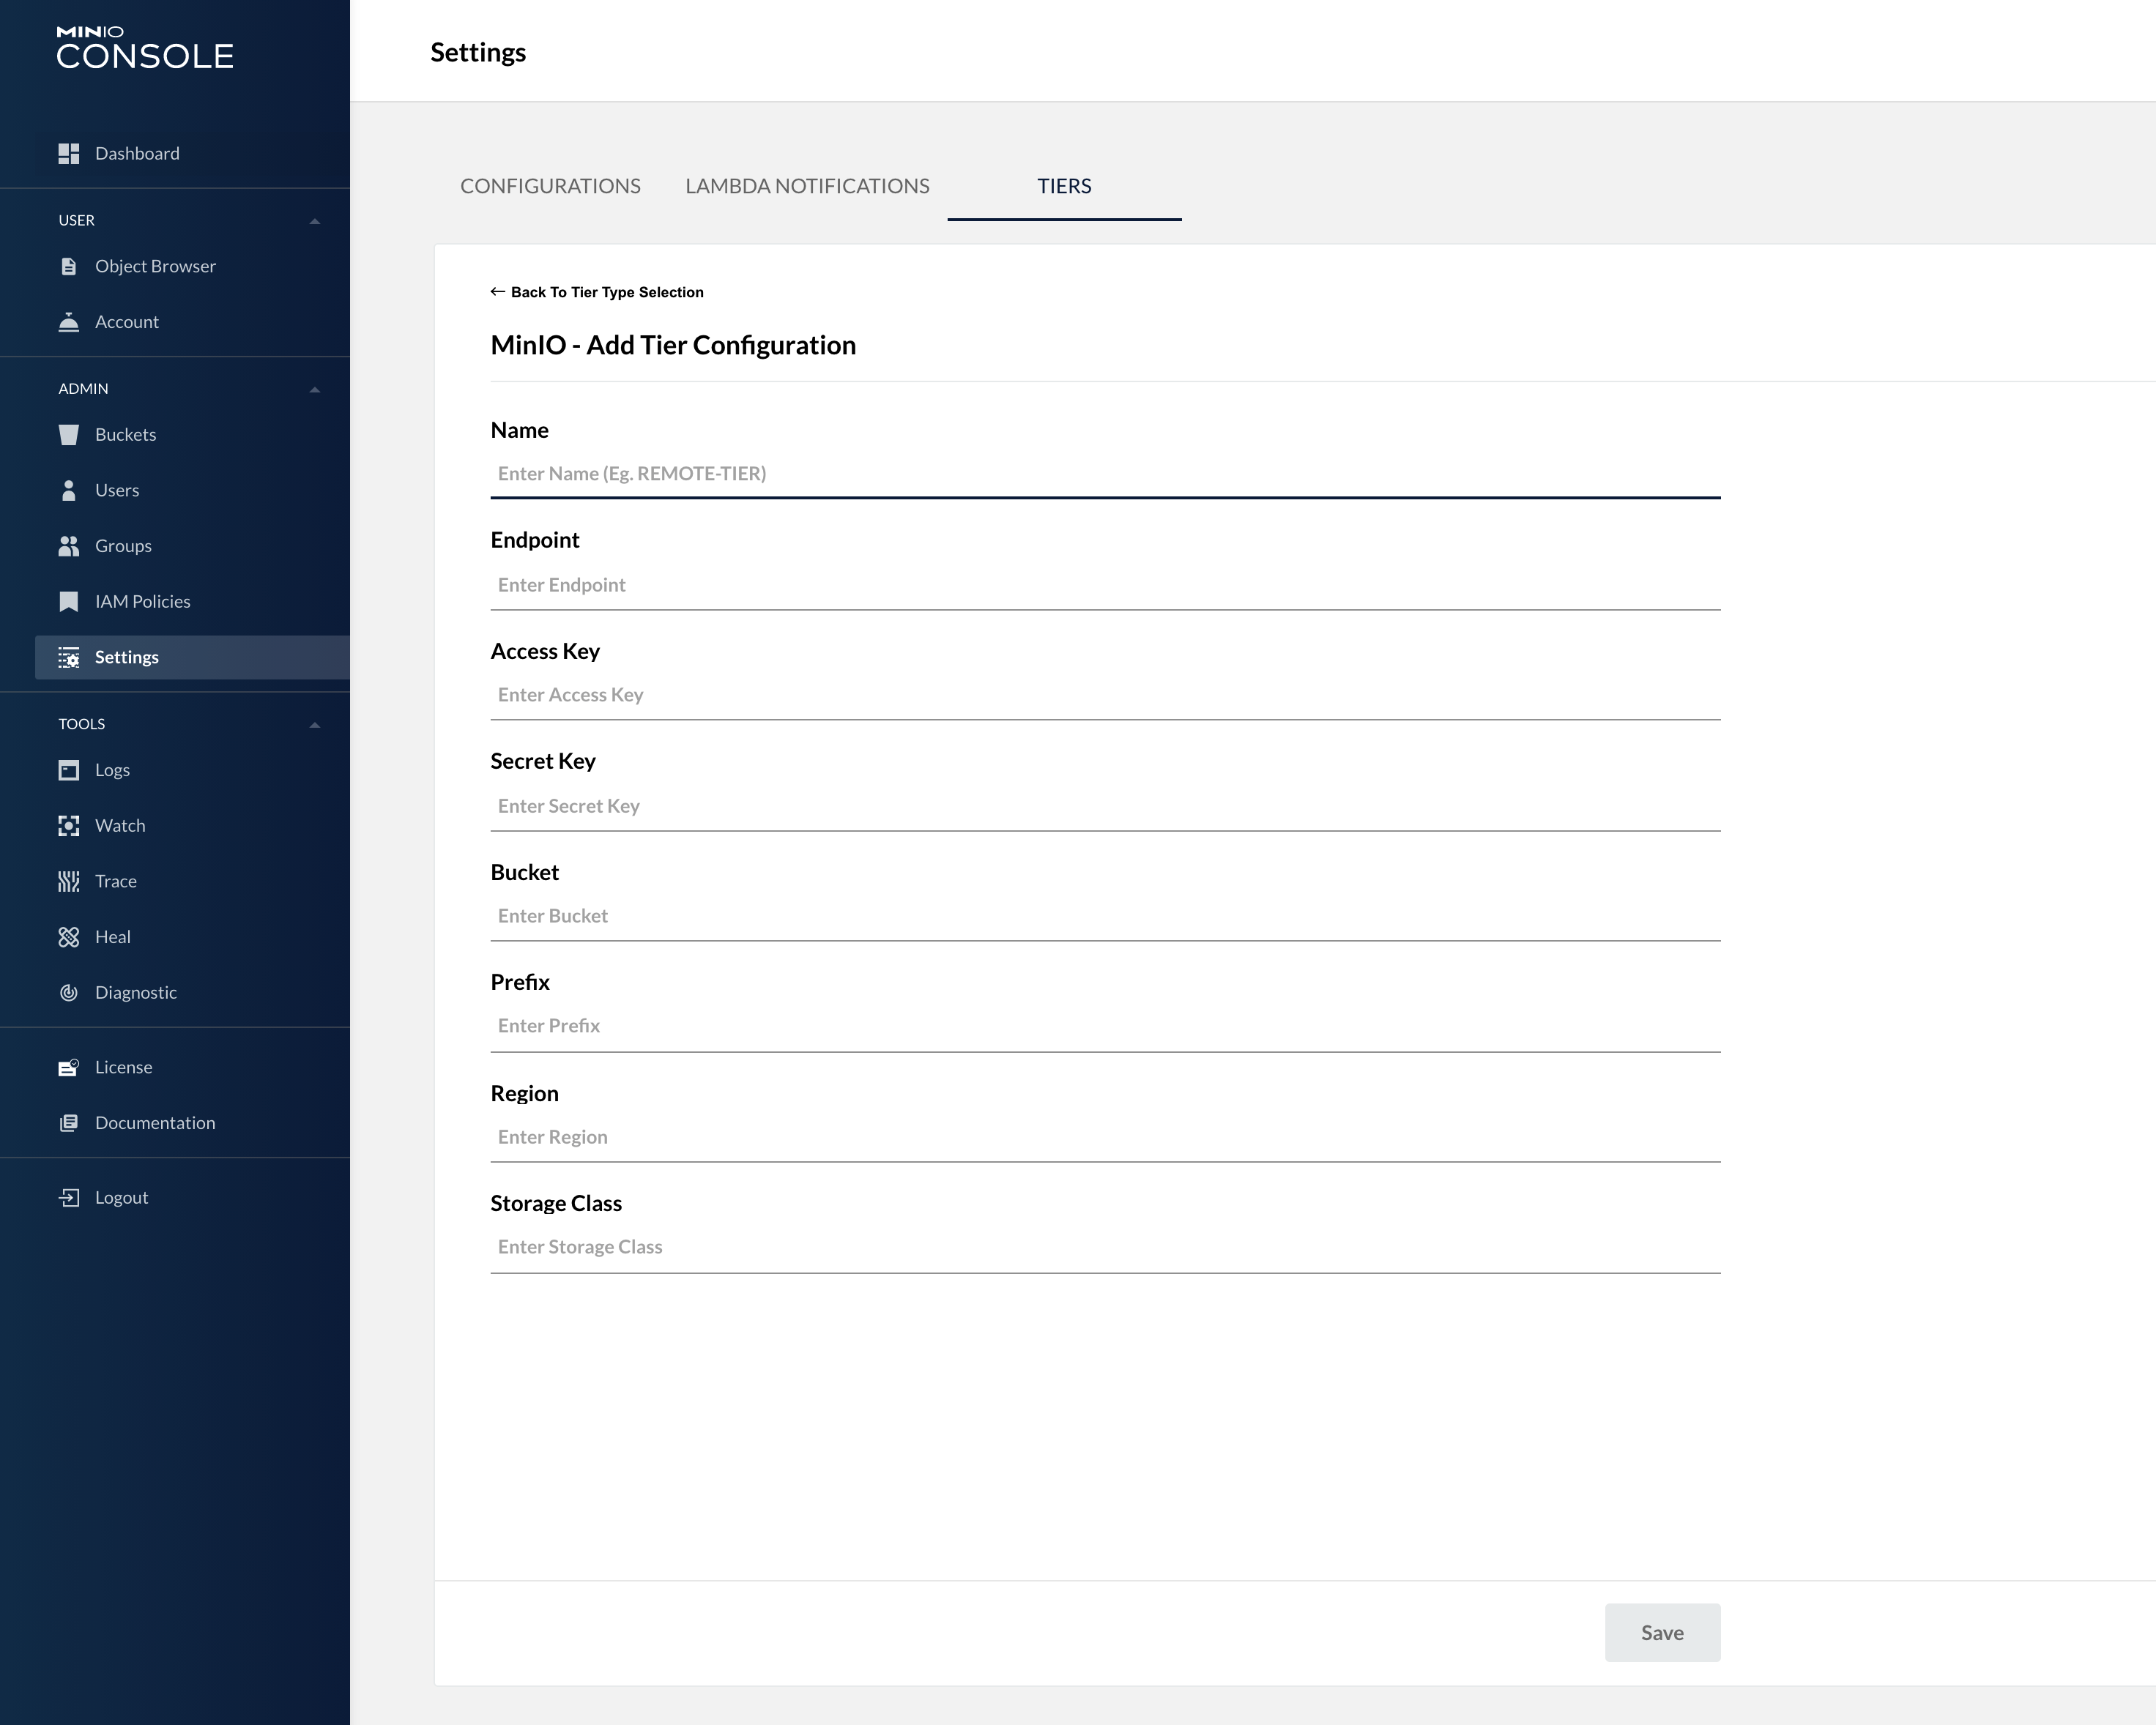Click the Documentation pages icon
Viewport: 2156px width, 1725px height.
[x=68, y=1123]
